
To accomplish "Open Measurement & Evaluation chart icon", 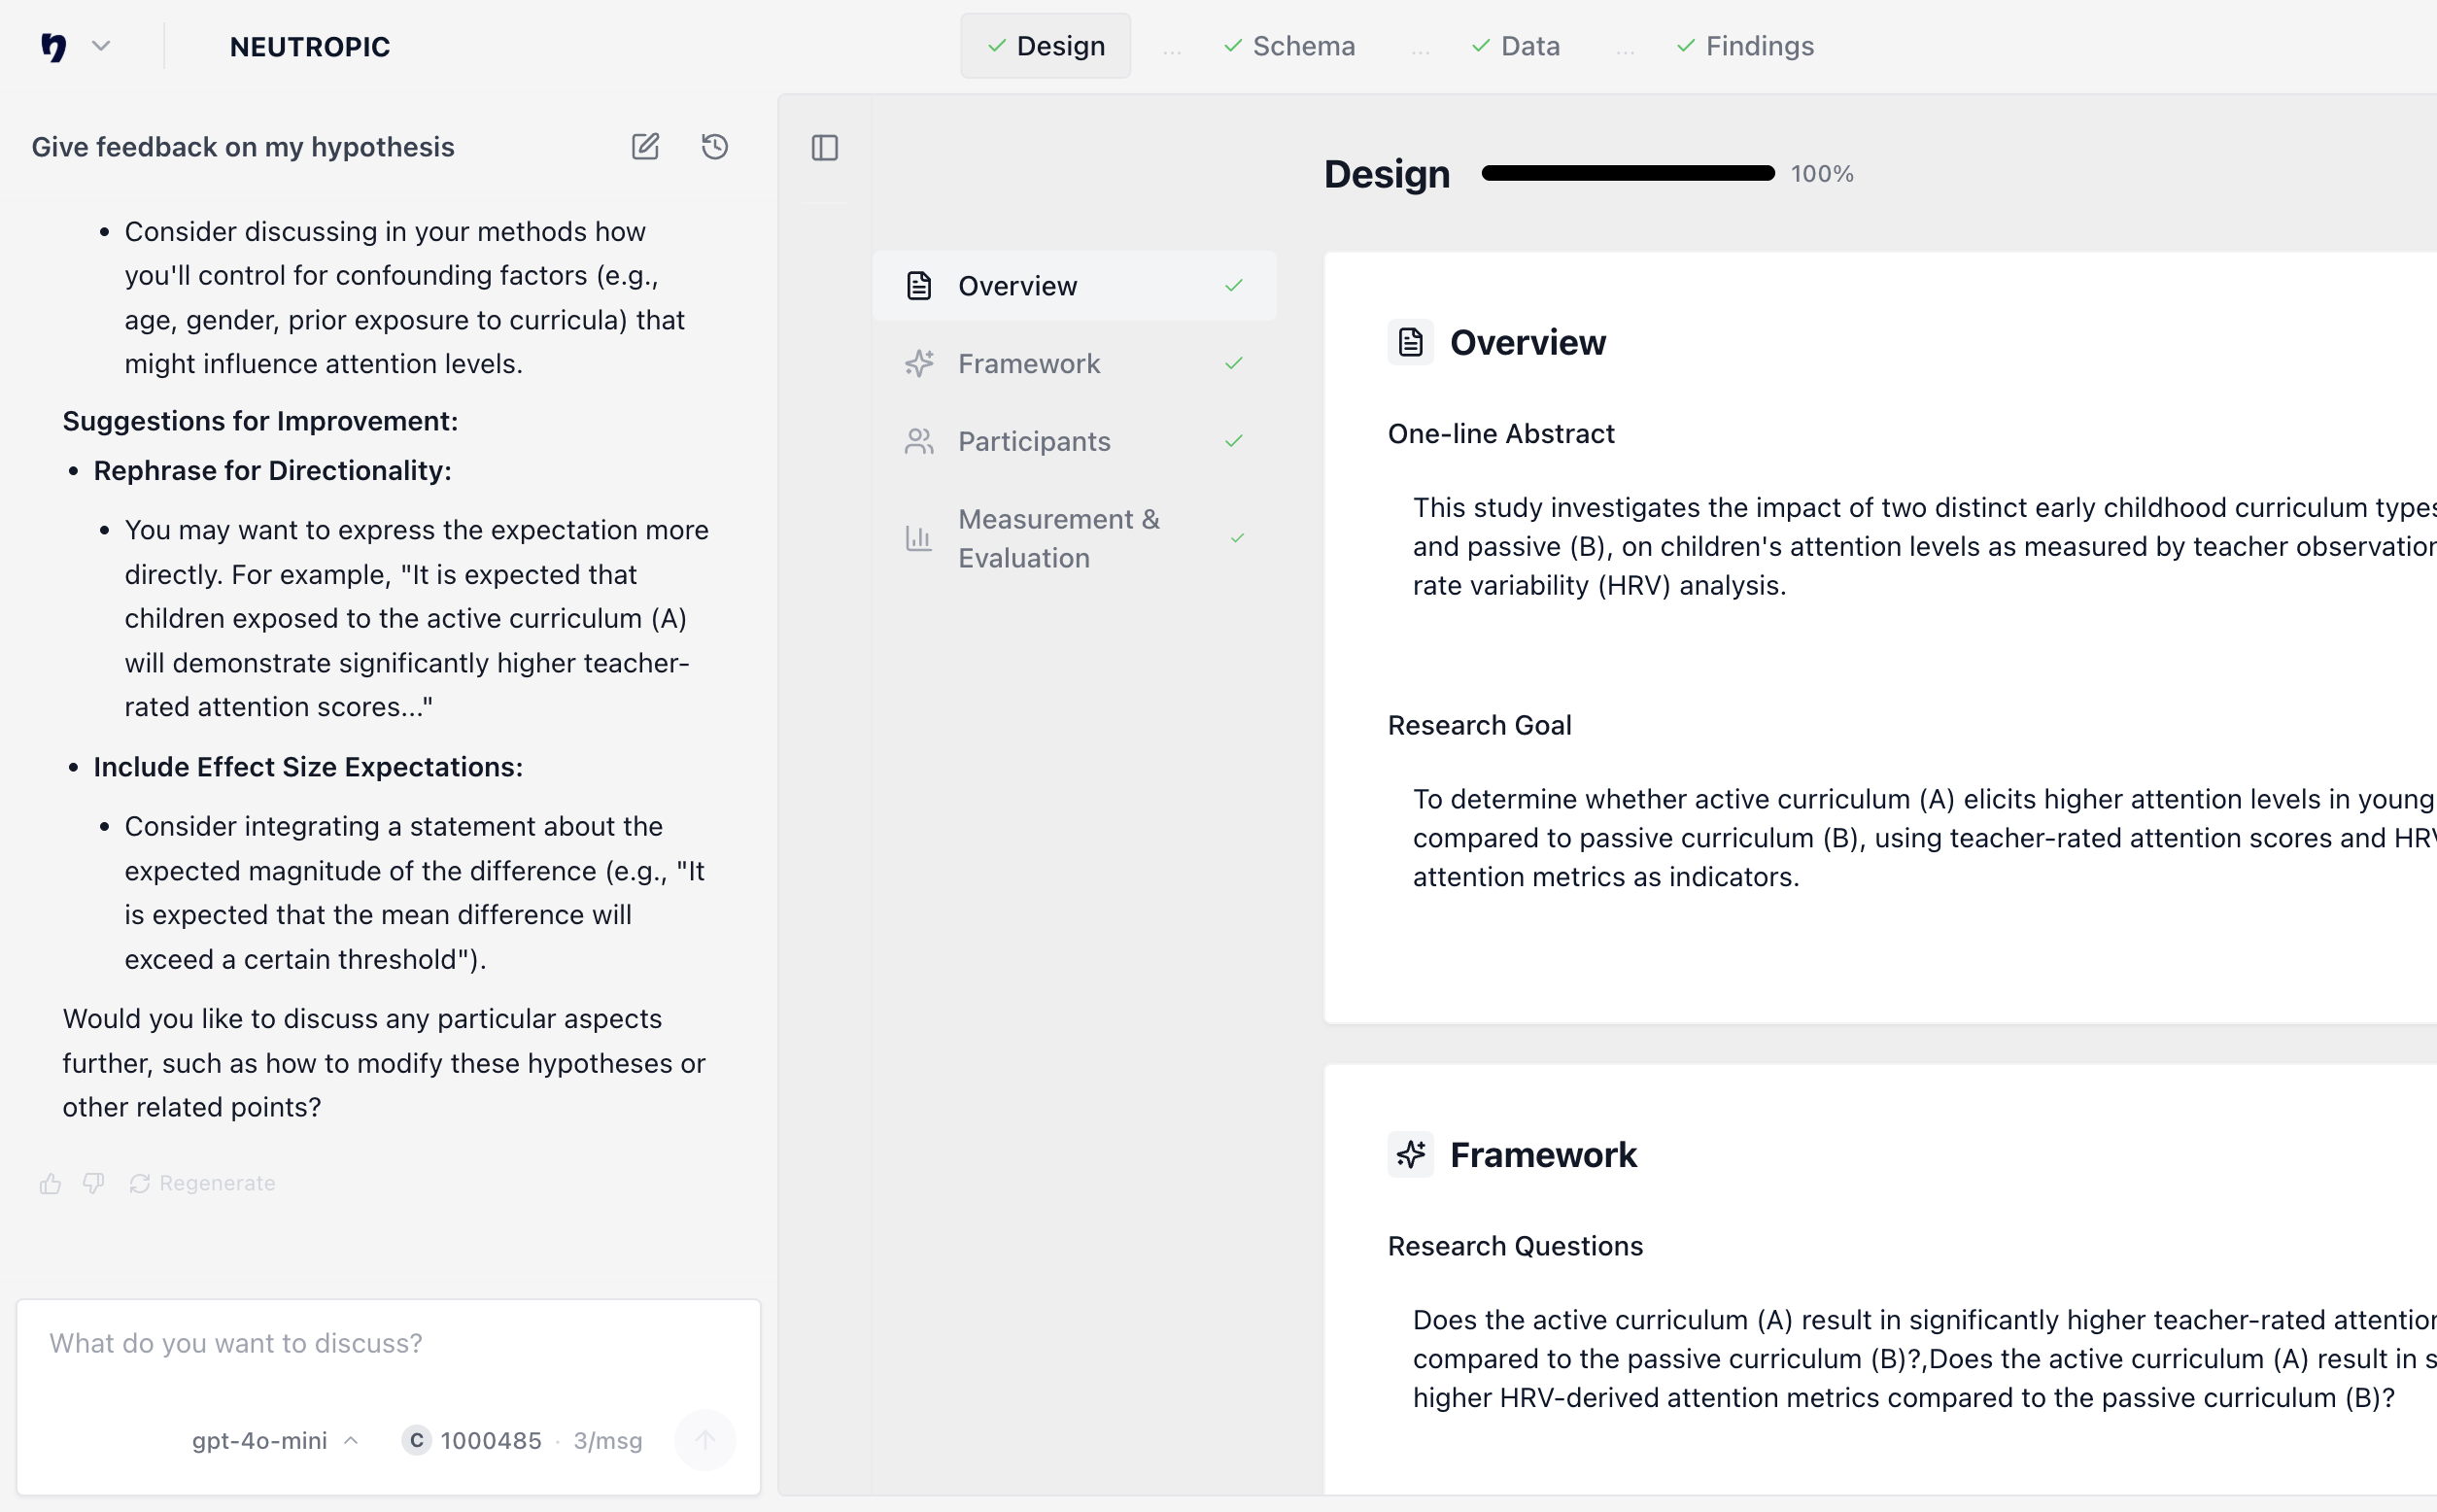I will pyautogui.click(x=918, y=538).
